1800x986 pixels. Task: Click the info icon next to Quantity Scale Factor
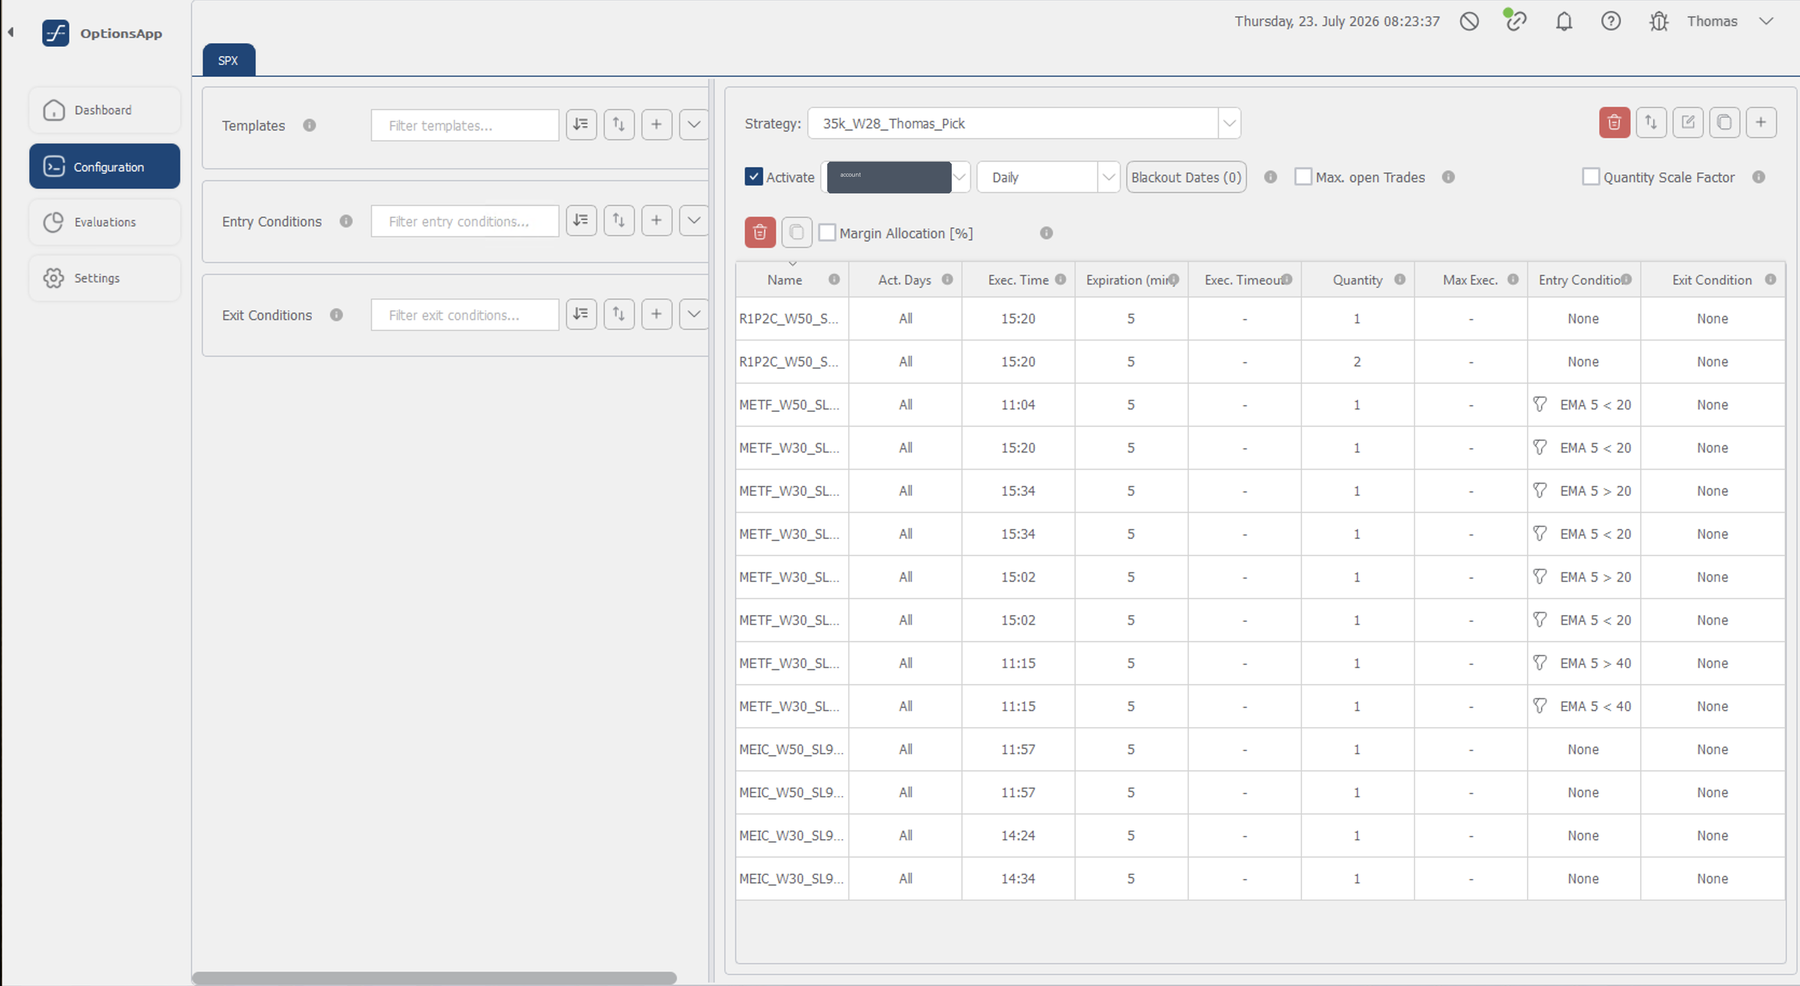pos(1759,177)
